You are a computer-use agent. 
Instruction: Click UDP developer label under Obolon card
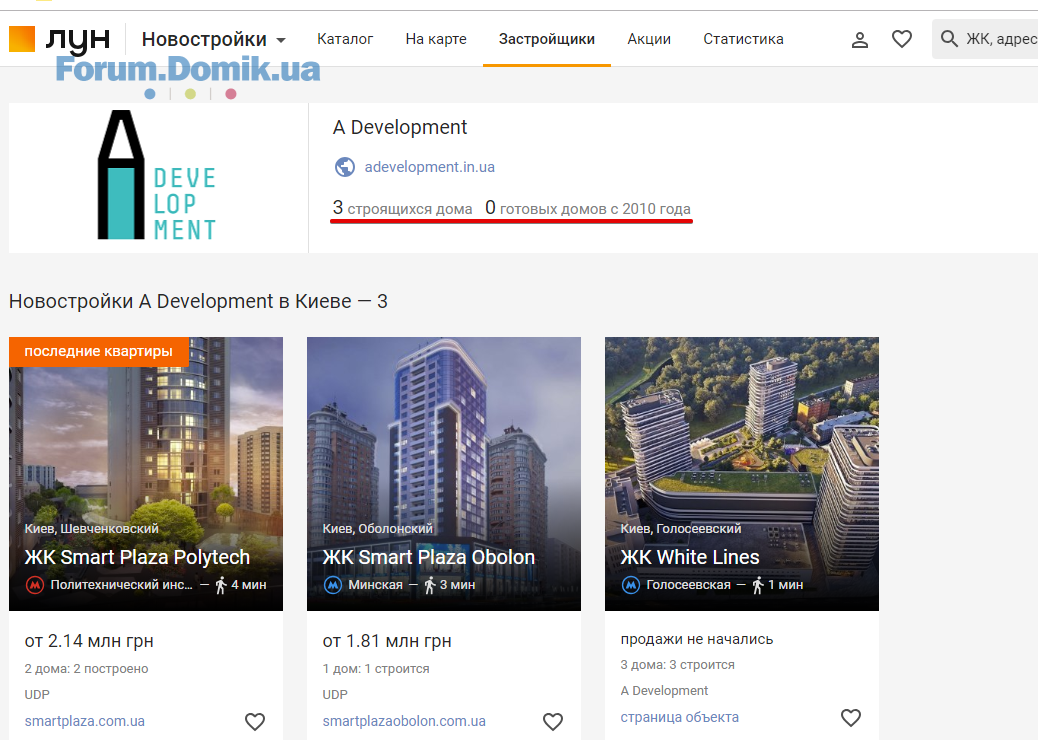point(335,694)
